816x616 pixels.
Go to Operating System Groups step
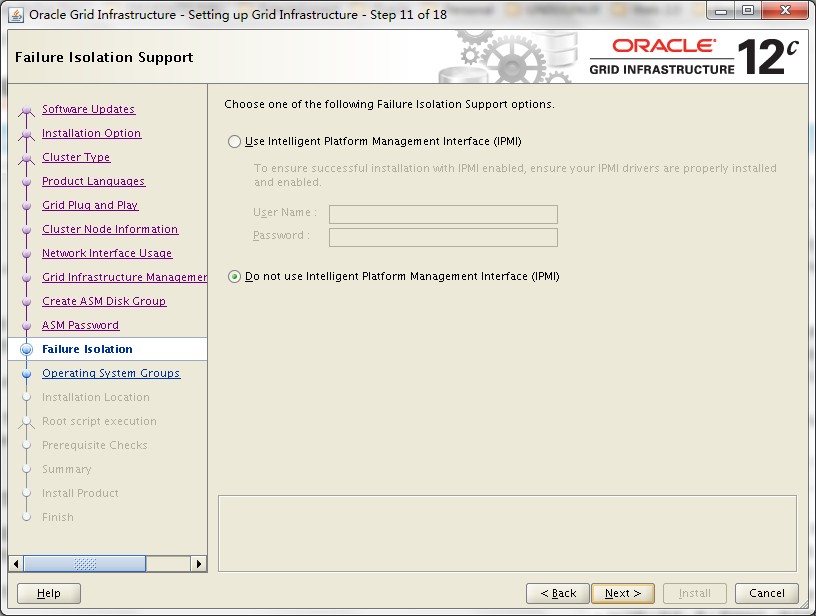pos(111,373)
